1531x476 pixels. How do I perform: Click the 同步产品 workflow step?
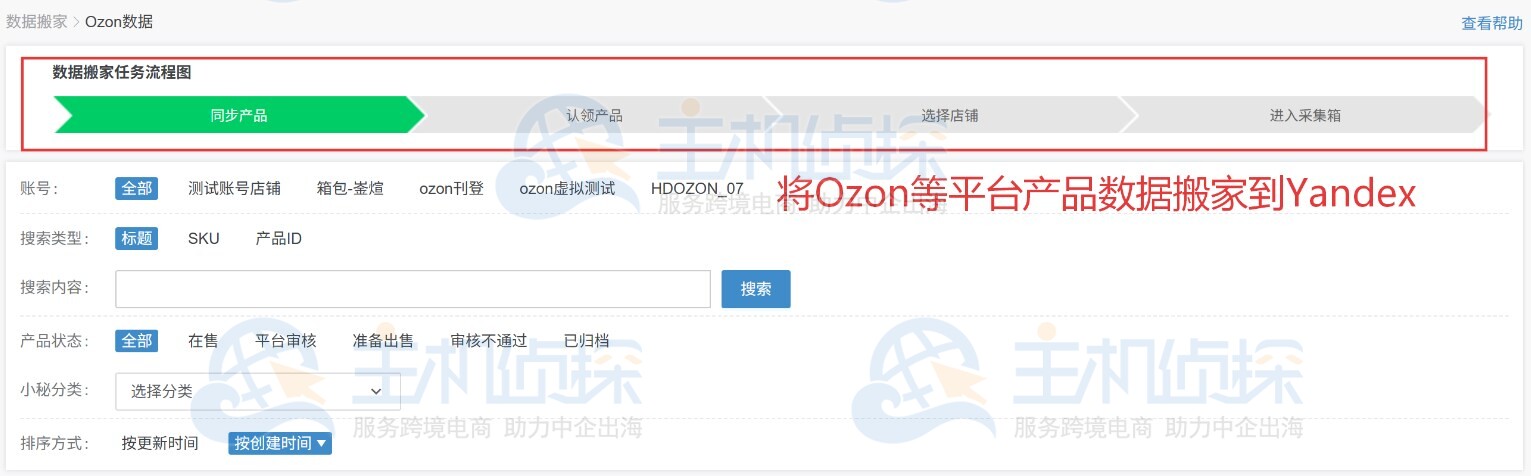coord(239,115)
